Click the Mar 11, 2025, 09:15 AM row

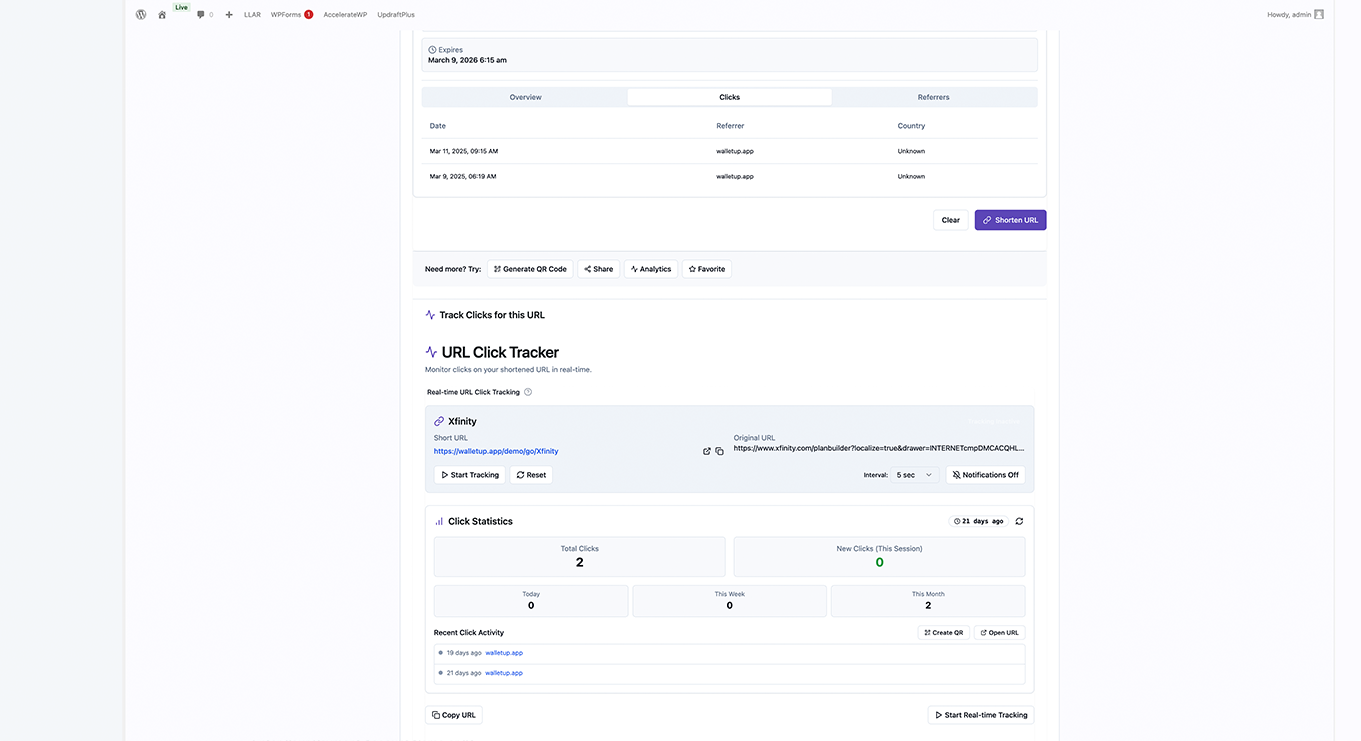point(729,151)
